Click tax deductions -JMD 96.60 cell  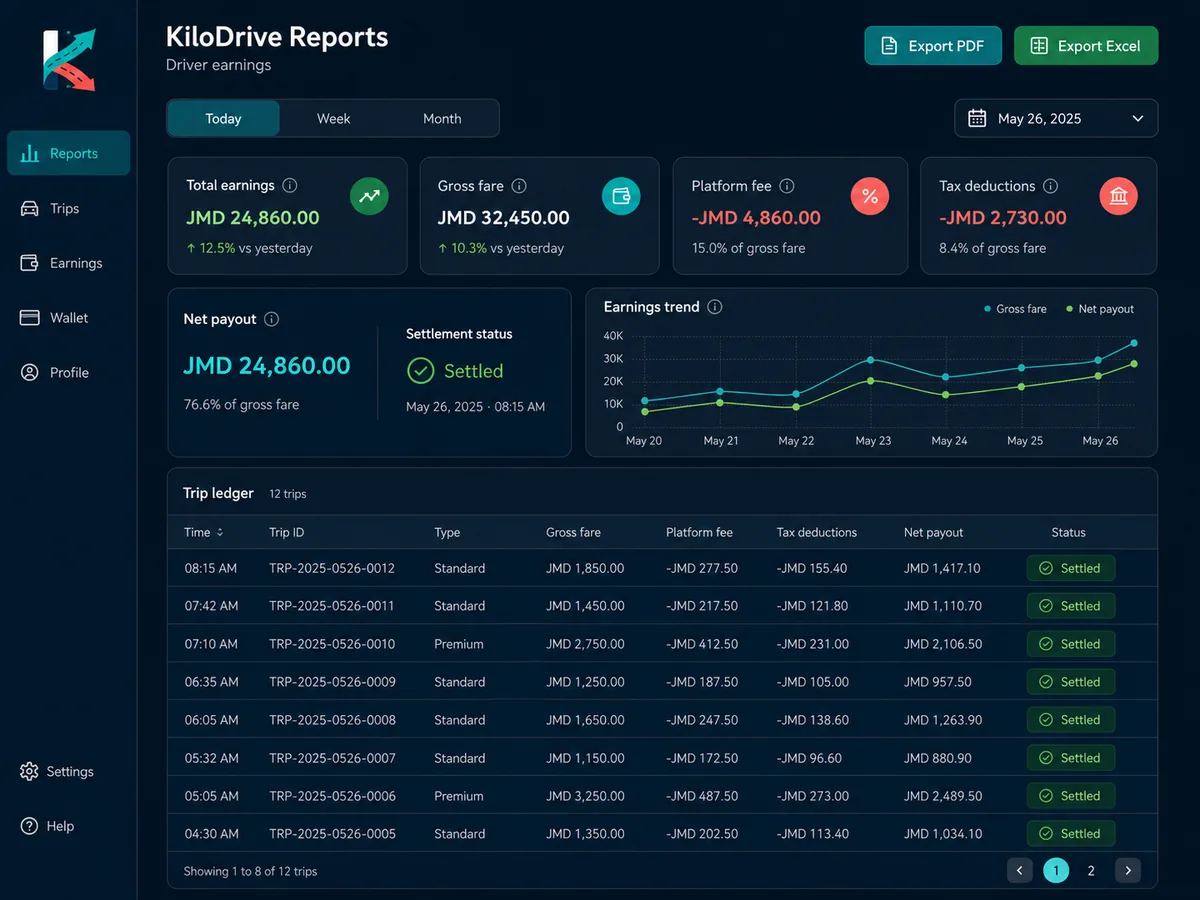[x=809, y=758]
